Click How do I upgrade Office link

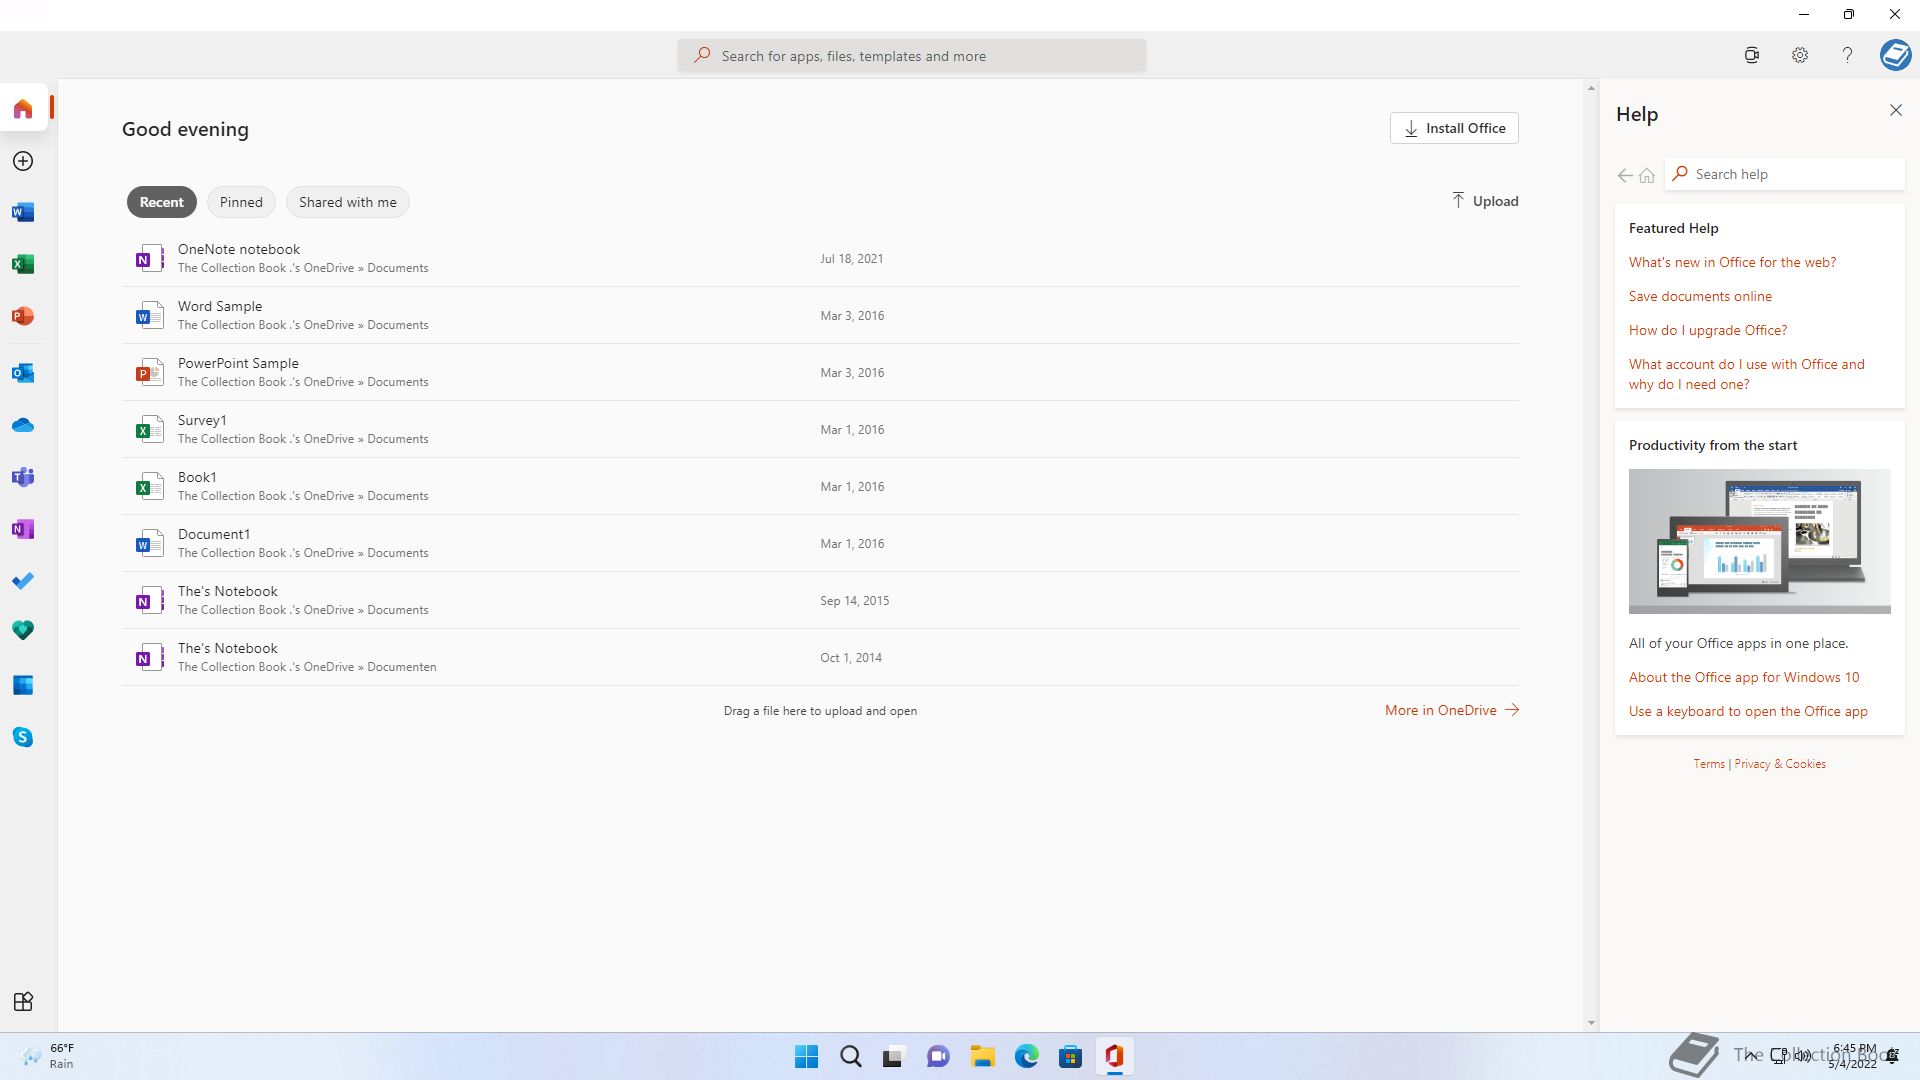(1707, 330)
